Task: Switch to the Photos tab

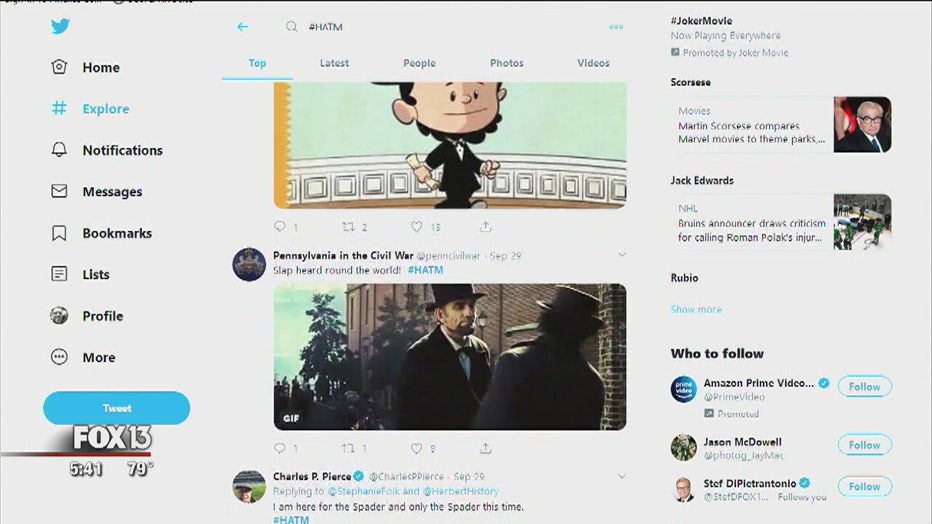Action: coord(506,63)
